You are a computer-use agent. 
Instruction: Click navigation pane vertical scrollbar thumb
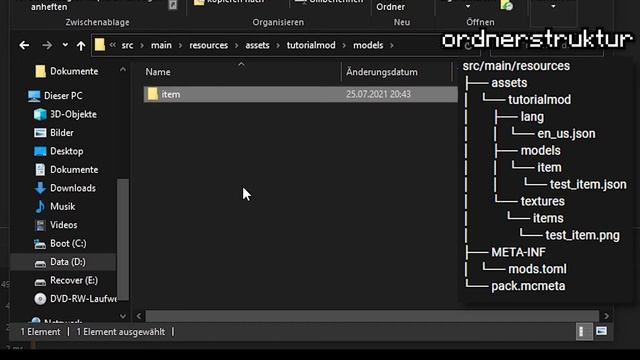tap(123, 239)
